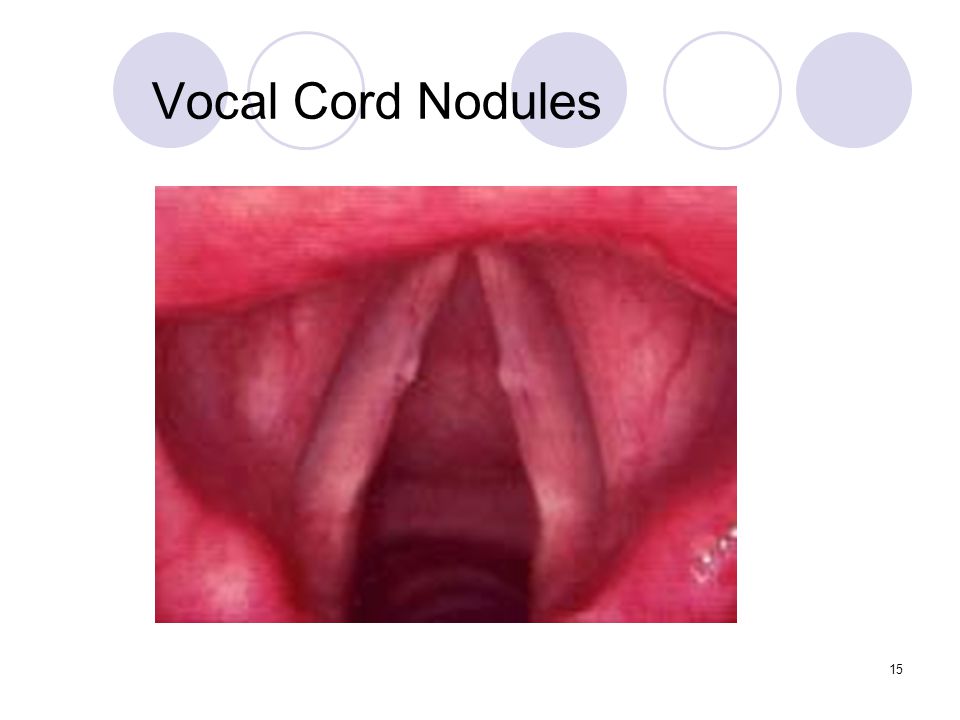Screen dimensions: 960x720
Task: Click the nodule on the right vocal cord
Action: [x=507, y=375]
